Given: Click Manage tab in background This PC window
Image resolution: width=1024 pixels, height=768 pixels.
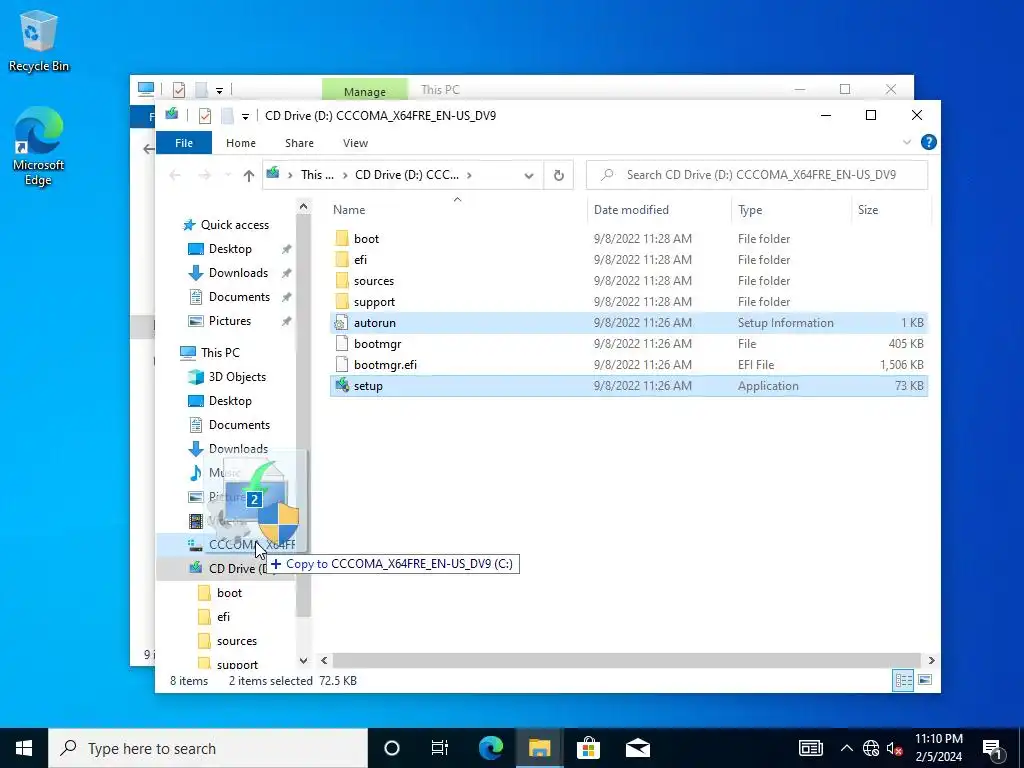Looking at the screenshot, I should [364, 91].
